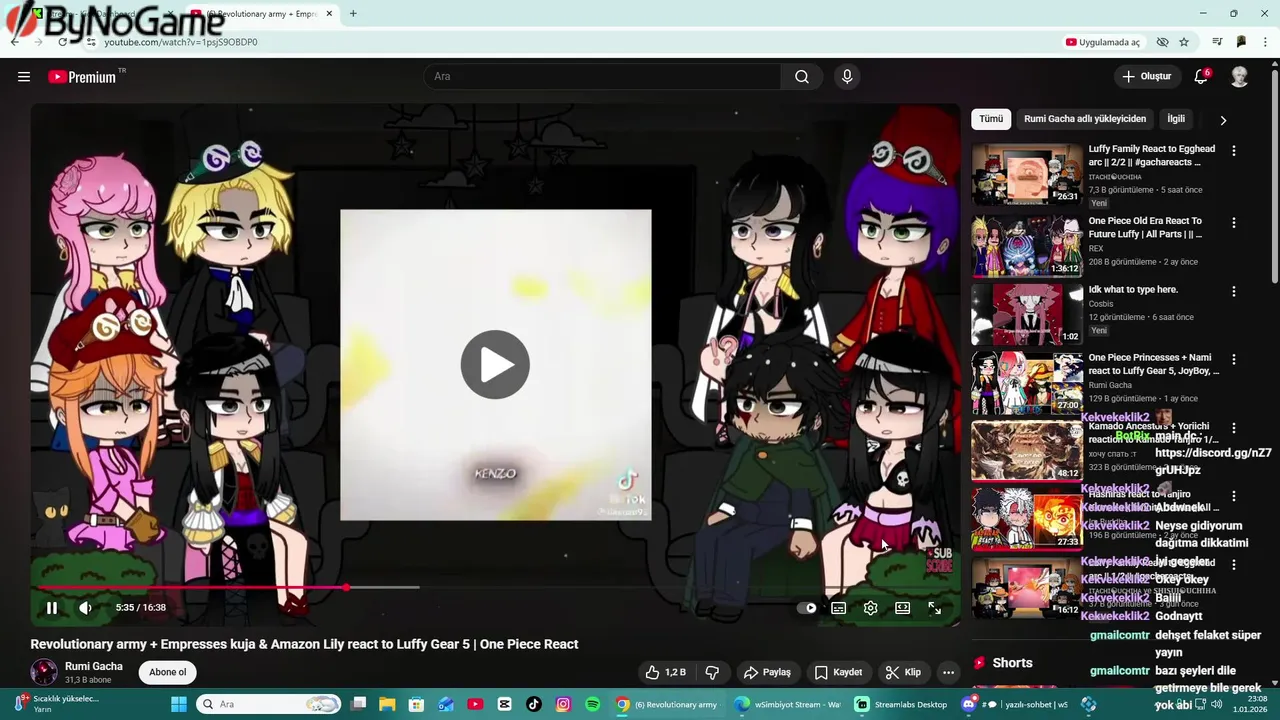
Task: Mute the video using the speaker icon
Action: pos(86,607)
